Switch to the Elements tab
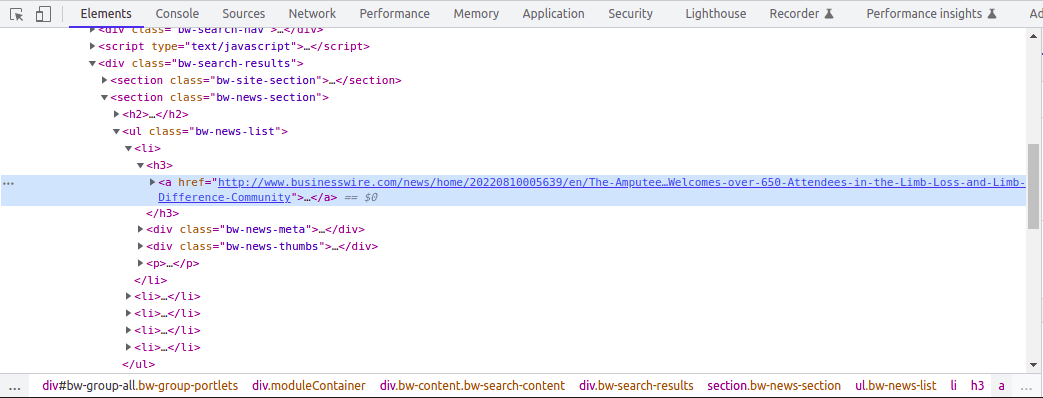 click(106, 14)
